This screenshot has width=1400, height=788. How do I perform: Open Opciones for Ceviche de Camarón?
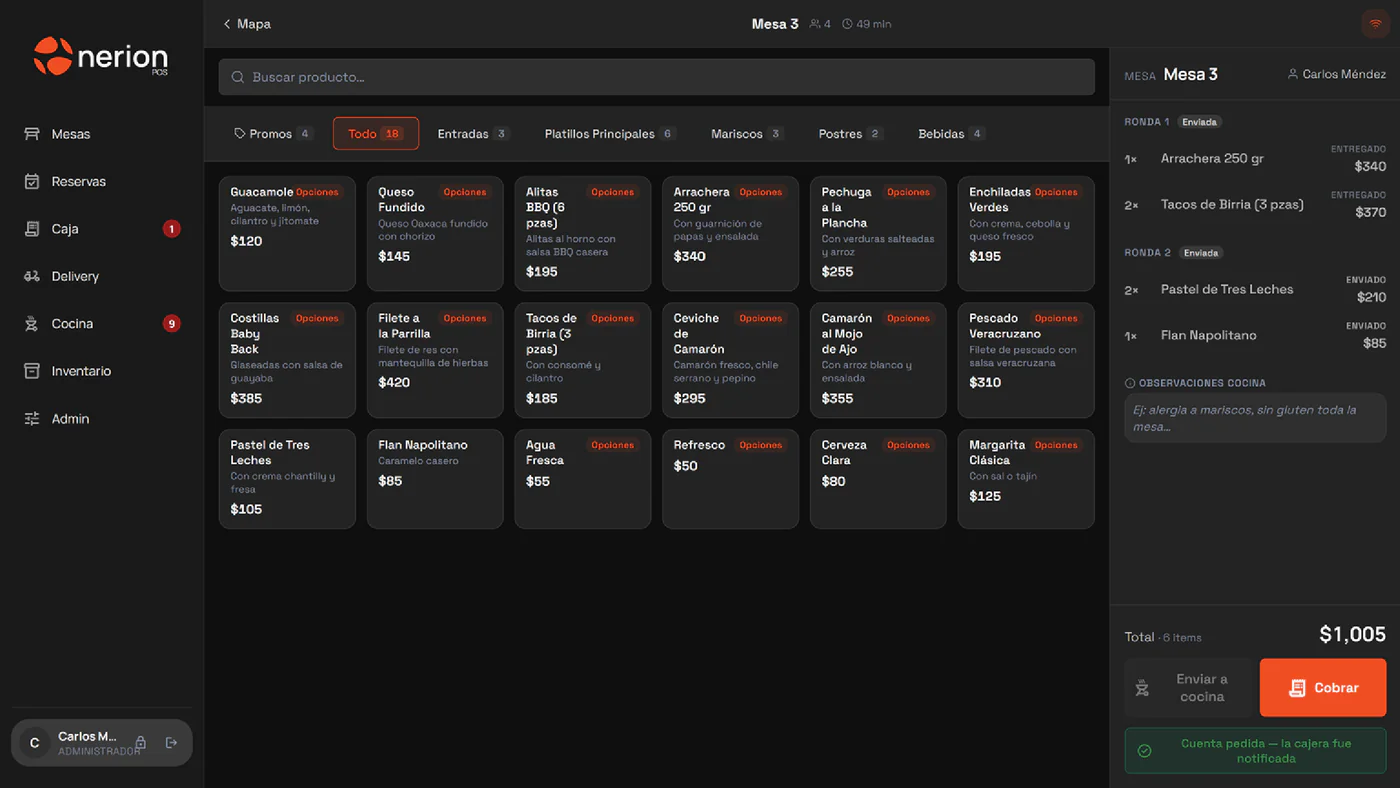[761, 318]
